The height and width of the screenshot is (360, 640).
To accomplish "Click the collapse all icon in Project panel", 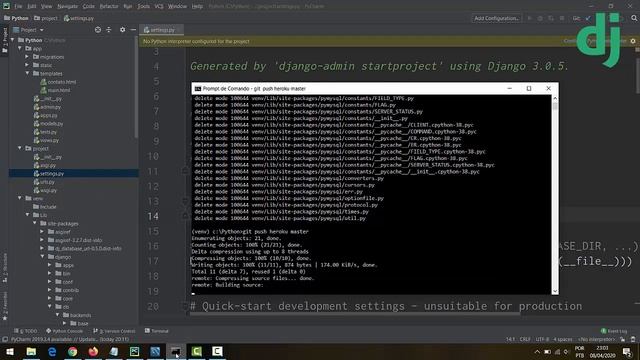I will [x=109, y=30].
